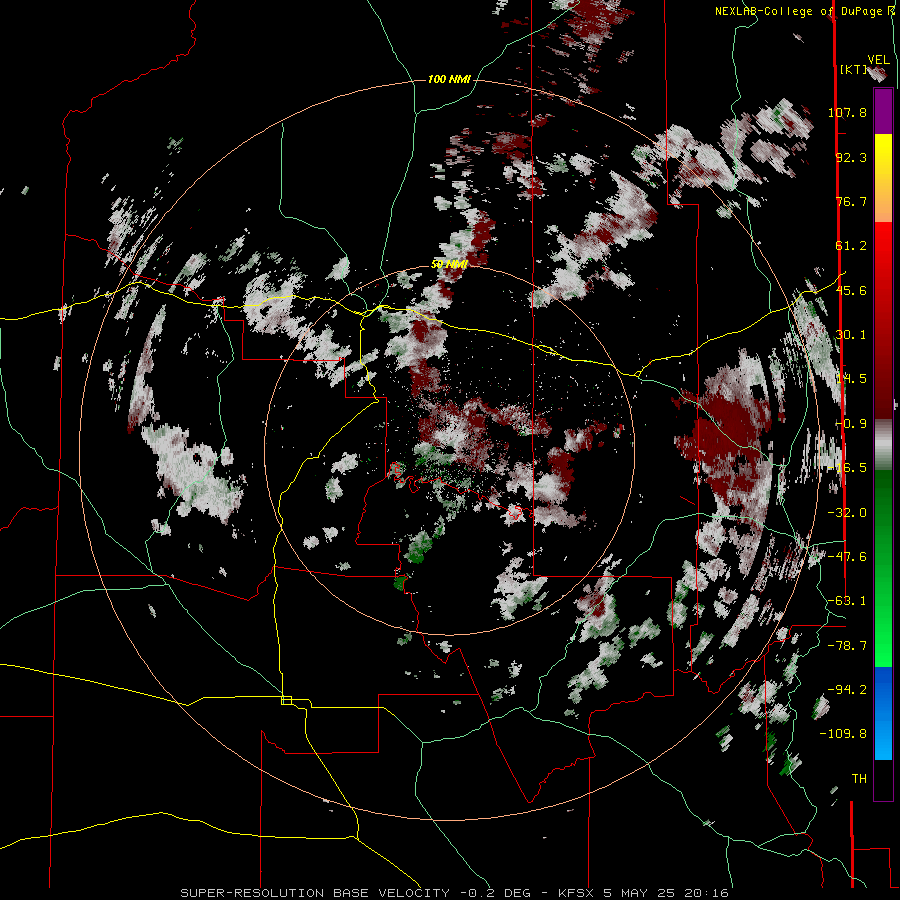This screenshot has width=900, height=900.
Task: Click the [KT] units label
Action: pyautogui.click(x=853, y=69)
